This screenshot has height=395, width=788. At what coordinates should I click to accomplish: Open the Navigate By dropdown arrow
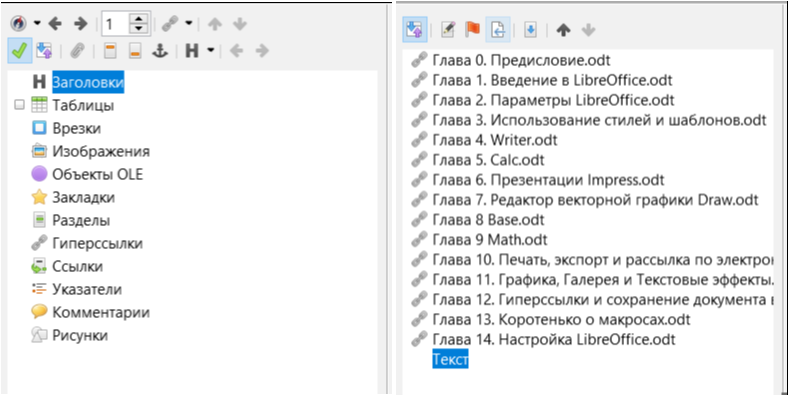[x=37, y=23]
